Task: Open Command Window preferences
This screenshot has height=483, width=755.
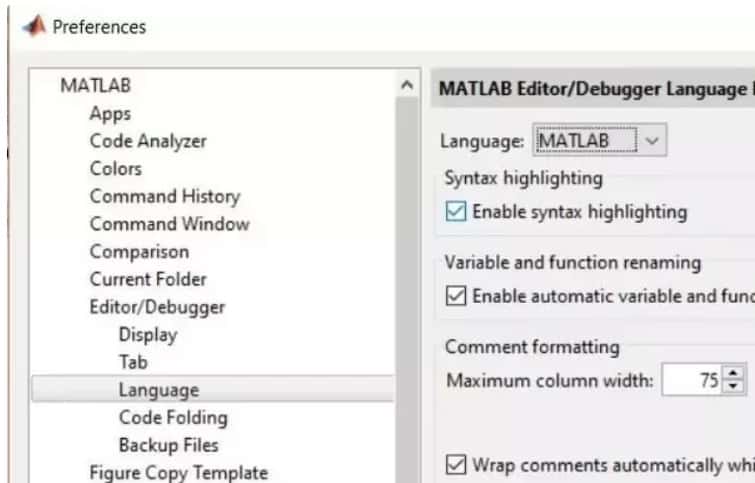Action: (169, 224)
